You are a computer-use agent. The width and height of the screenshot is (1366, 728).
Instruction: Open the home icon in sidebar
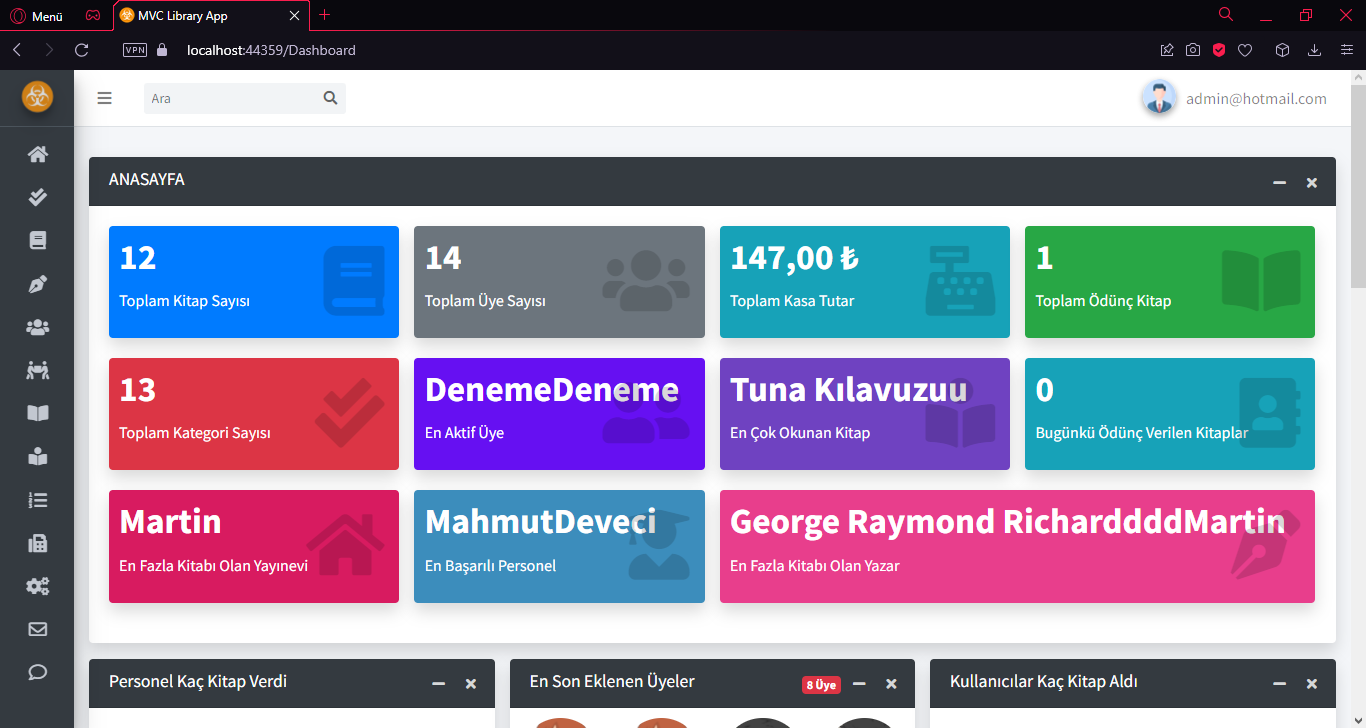37,154
